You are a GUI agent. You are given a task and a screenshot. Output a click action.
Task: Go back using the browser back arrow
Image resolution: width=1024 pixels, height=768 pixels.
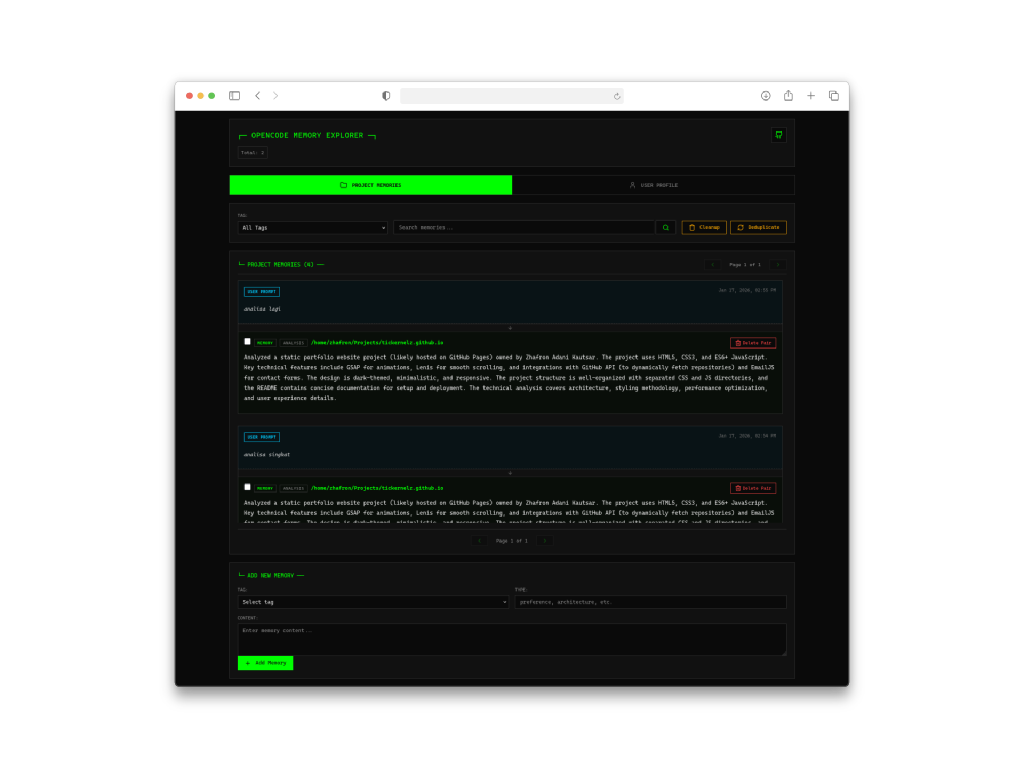pos(258,96)
